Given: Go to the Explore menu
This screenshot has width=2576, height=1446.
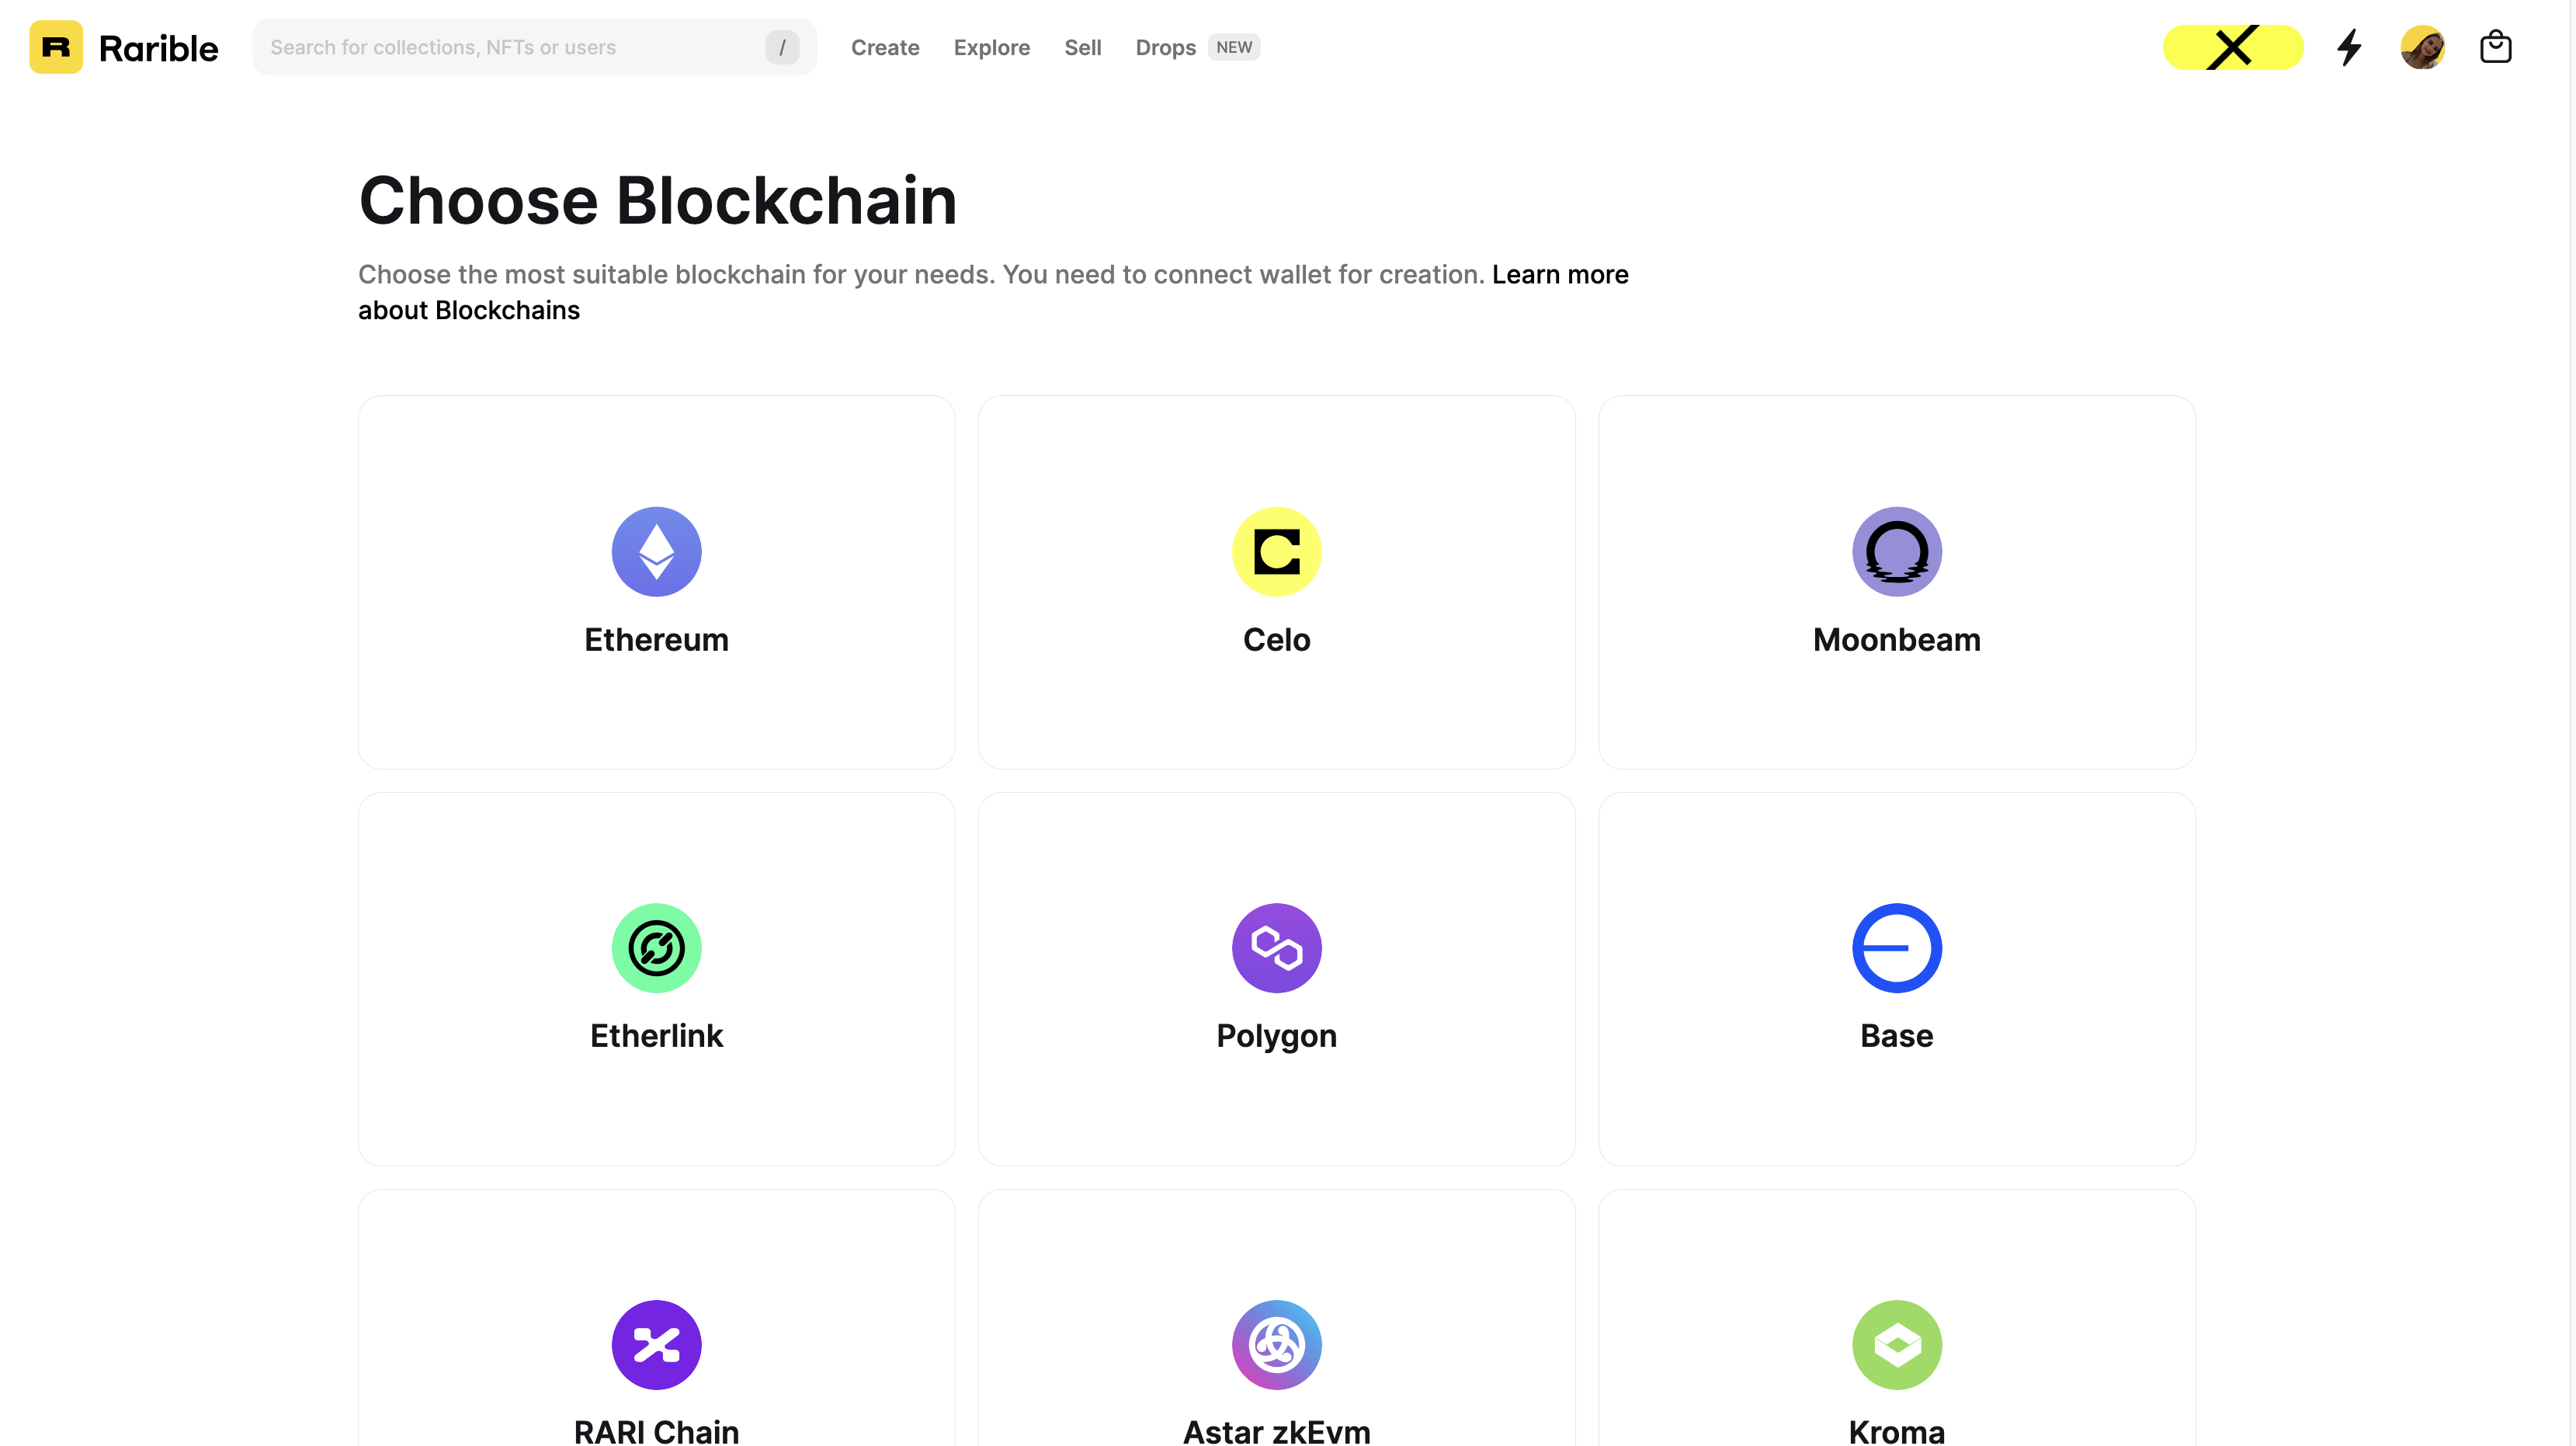Looking at the screenshot, I should tap(991, 47).
